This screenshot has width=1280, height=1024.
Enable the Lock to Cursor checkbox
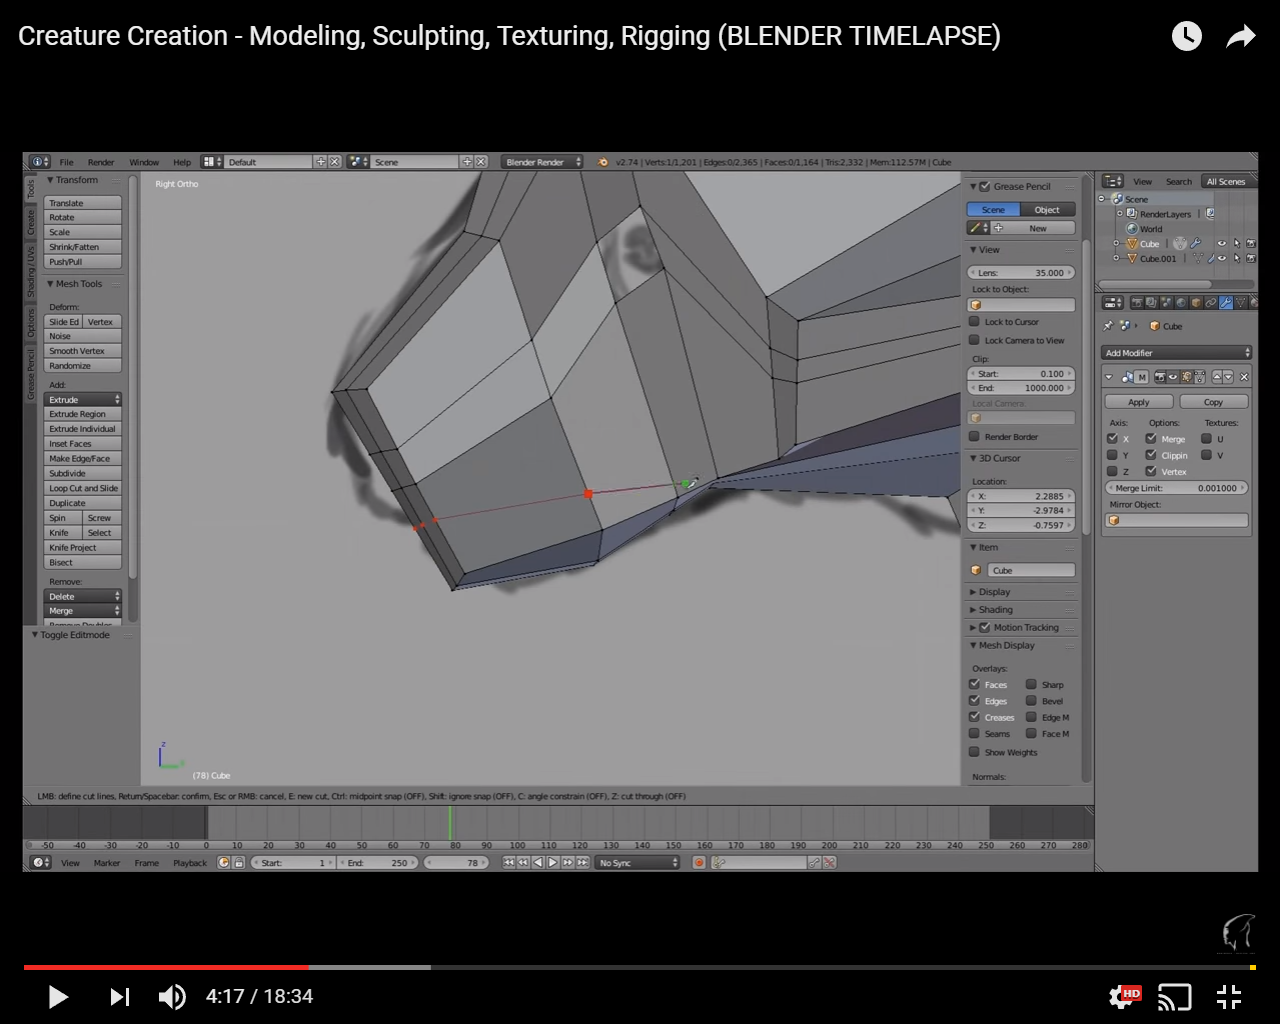click(974, 322)
